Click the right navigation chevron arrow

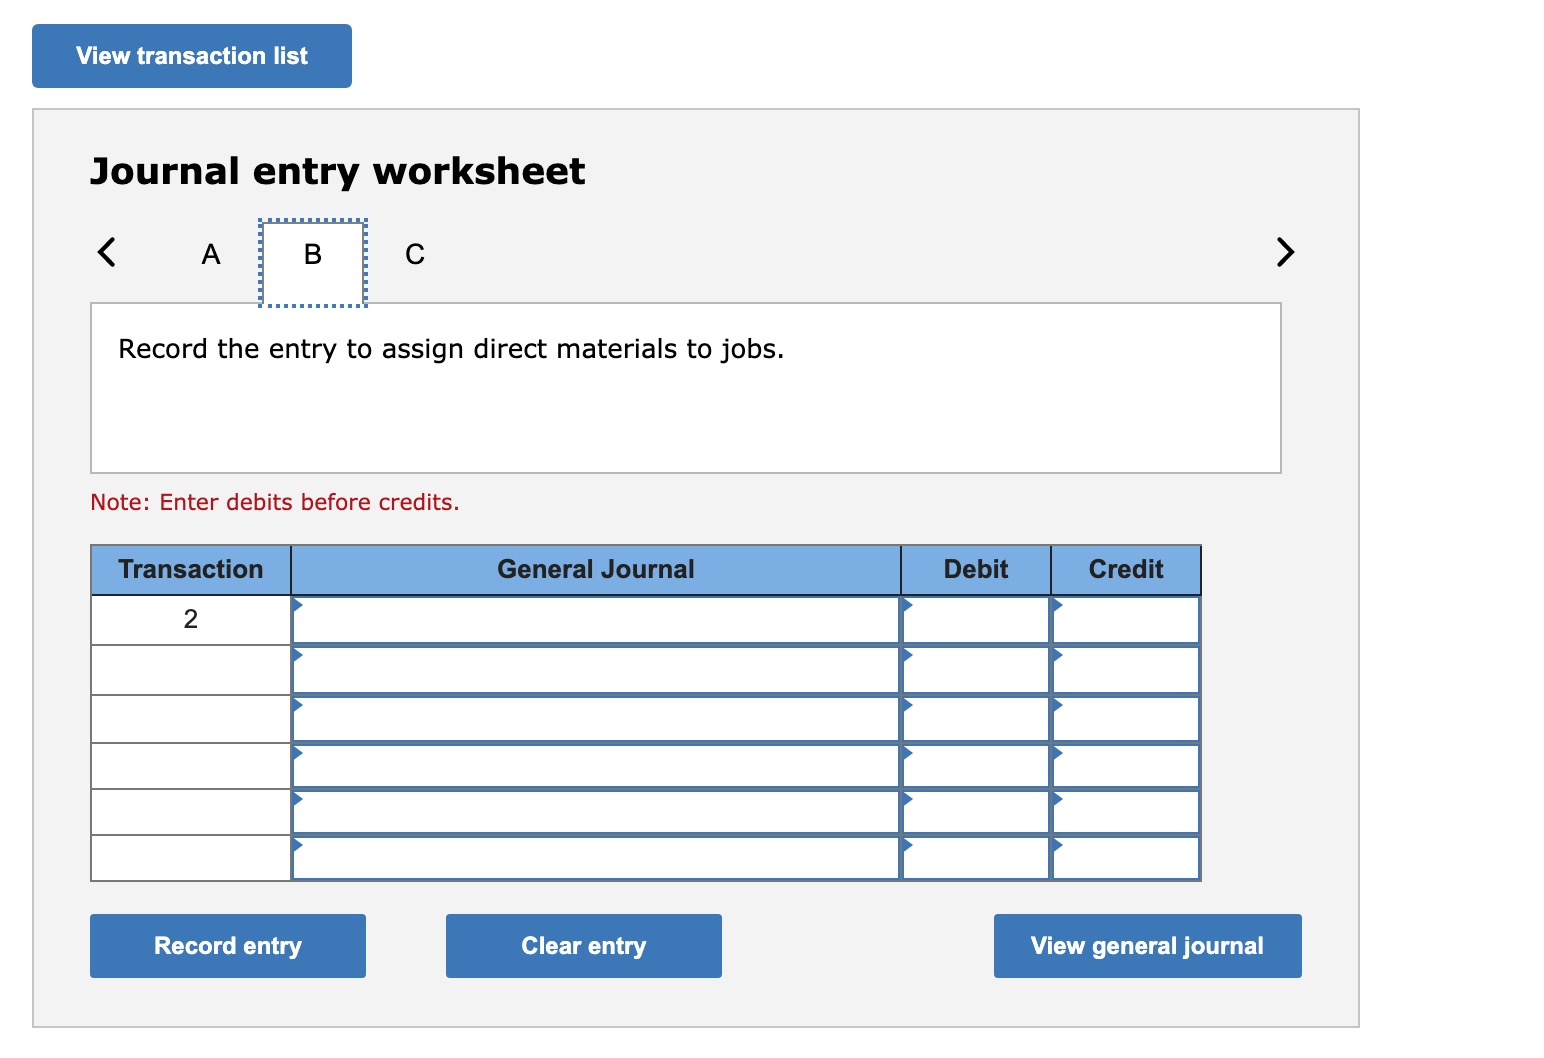click(1286, 253)
